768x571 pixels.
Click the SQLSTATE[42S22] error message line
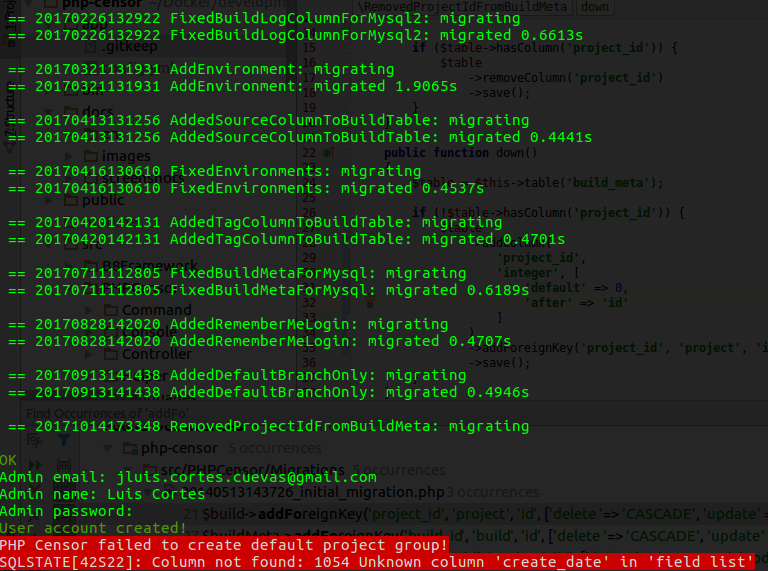(376, 562)
